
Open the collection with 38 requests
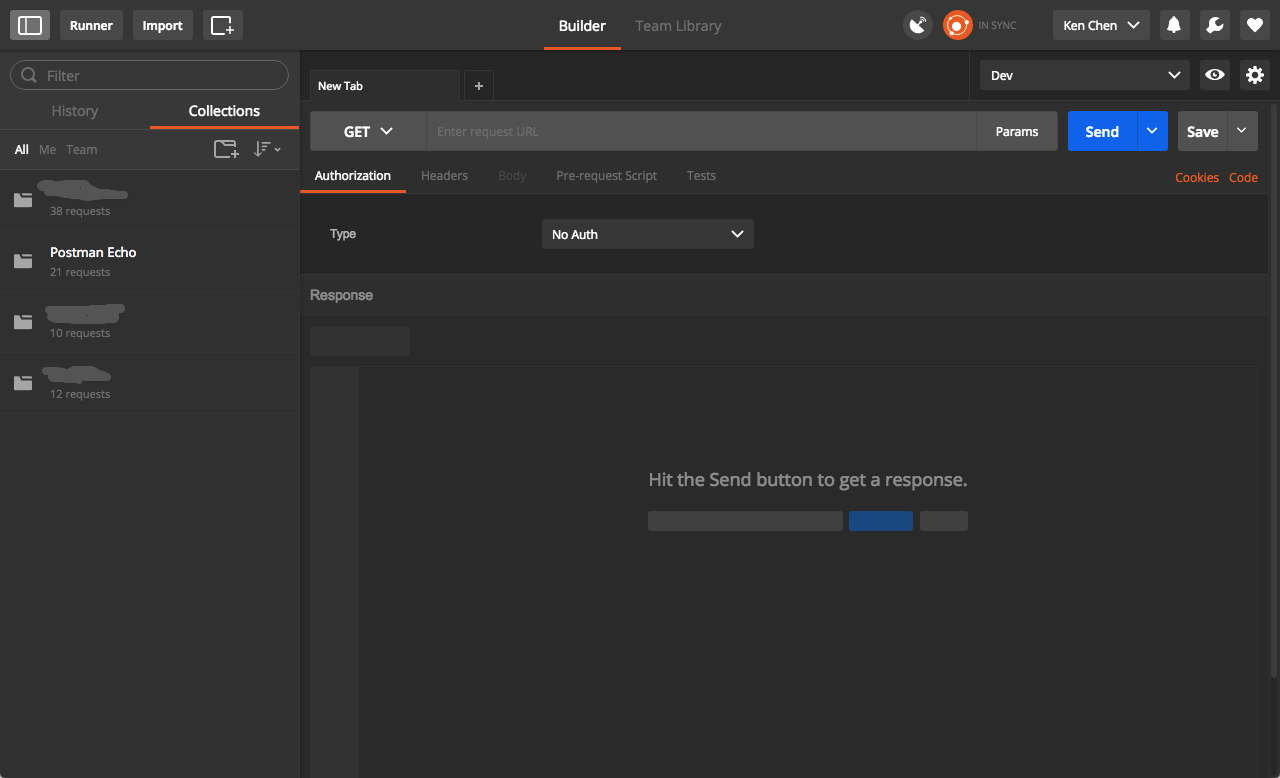(x=150, y=200)
